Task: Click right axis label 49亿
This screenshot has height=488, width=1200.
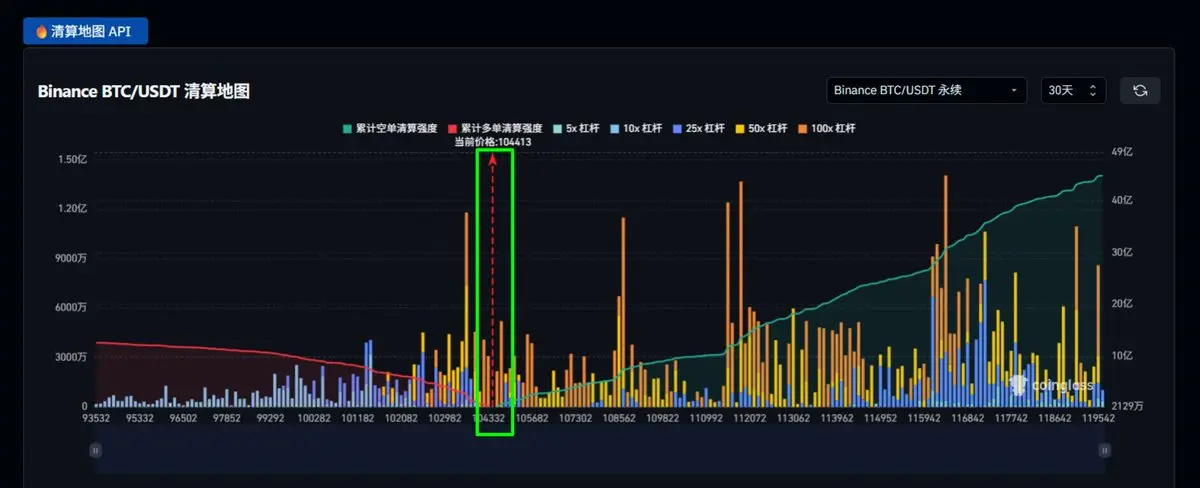Action: [x=1122, y=152]
